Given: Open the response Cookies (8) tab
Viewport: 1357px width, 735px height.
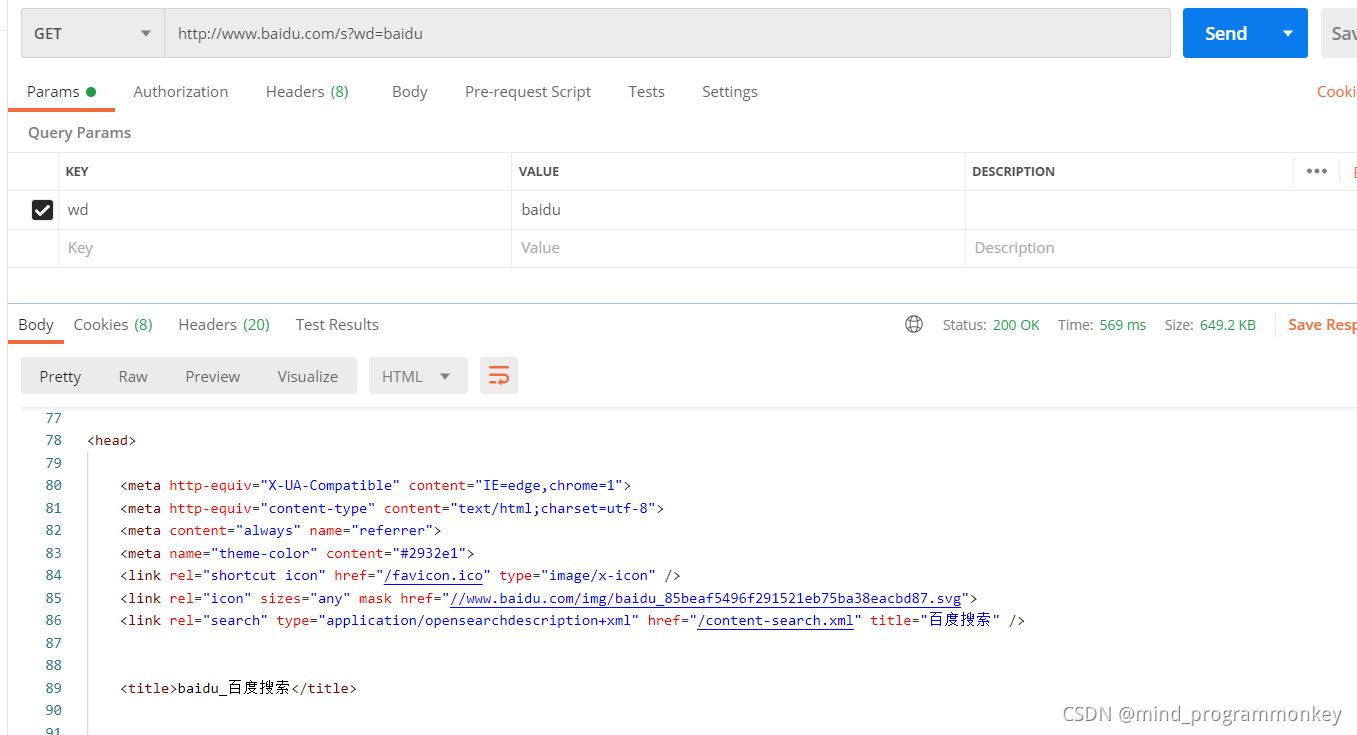Looking at the screenshot, I should click(113, 324).
